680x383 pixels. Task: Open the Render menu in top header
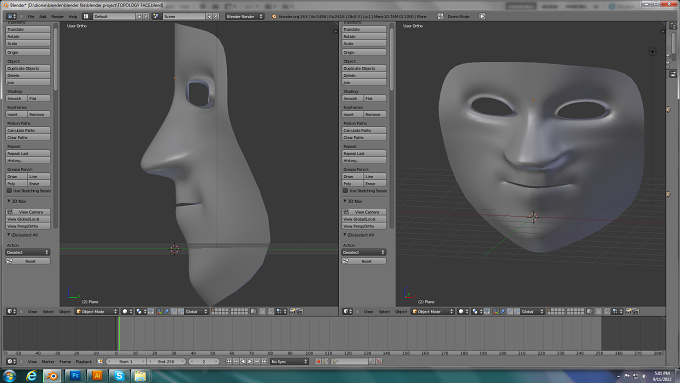pos(57,16)
